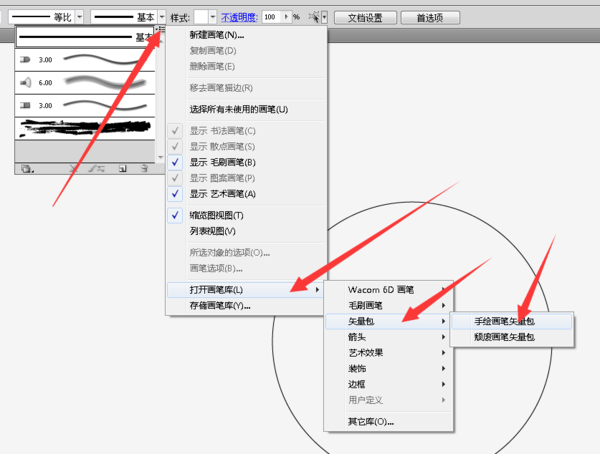Expand the 装饰 submenu
The image size is (600, 454).
coord(389,368)
